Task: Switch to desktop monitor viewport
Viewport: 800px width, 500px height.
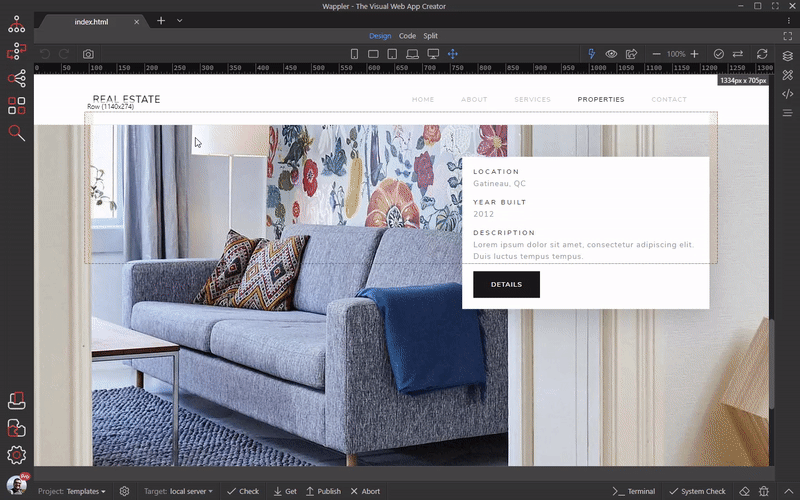Action: click(x=433, y=54)
